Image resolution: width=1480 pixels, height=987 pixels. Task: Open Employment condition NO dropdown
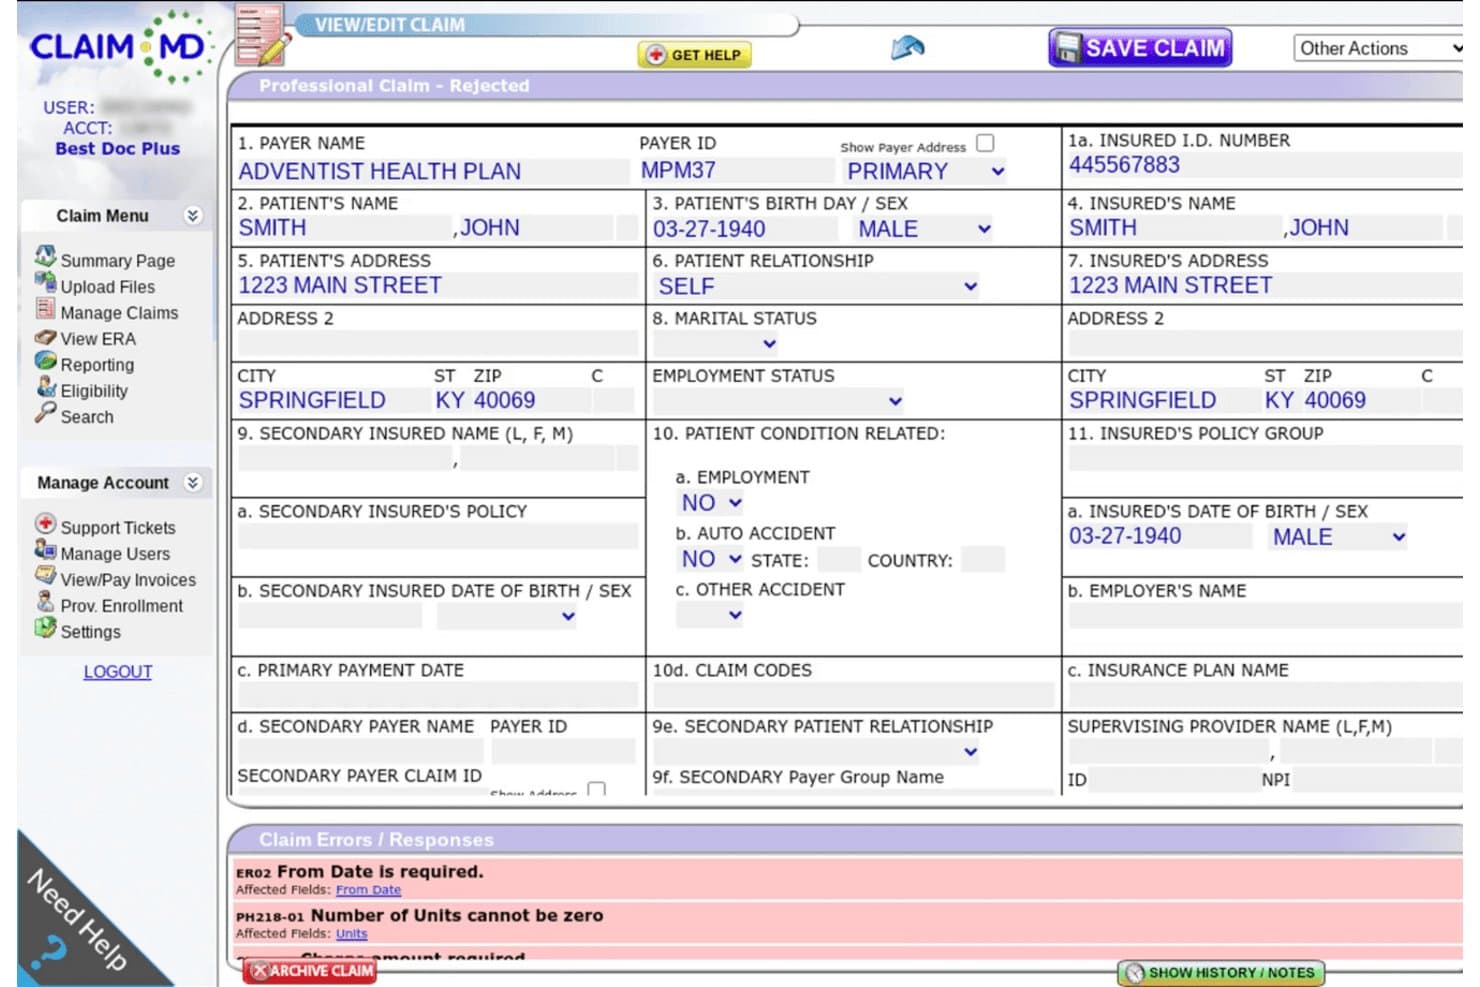click(711, 503)
